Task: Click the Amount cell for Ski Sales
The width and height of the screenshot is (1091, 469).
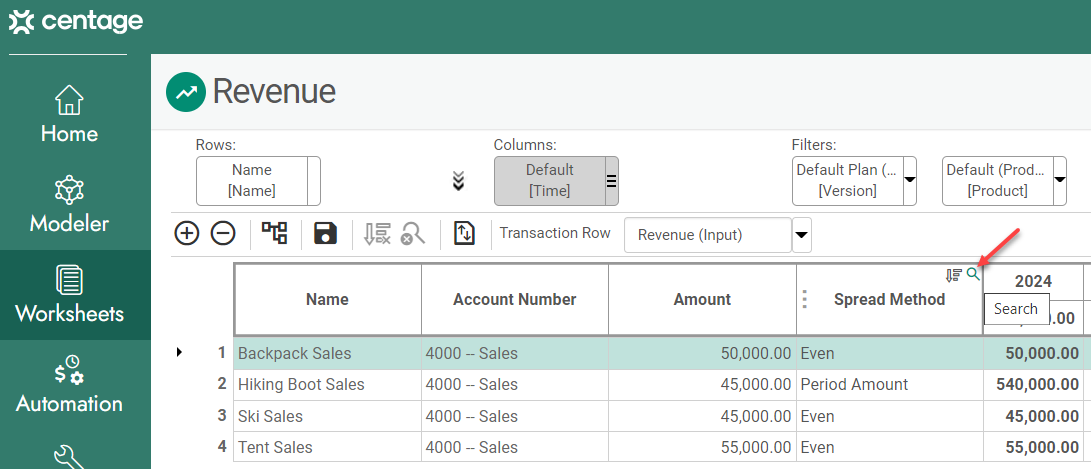Action: tap(703, 416)
